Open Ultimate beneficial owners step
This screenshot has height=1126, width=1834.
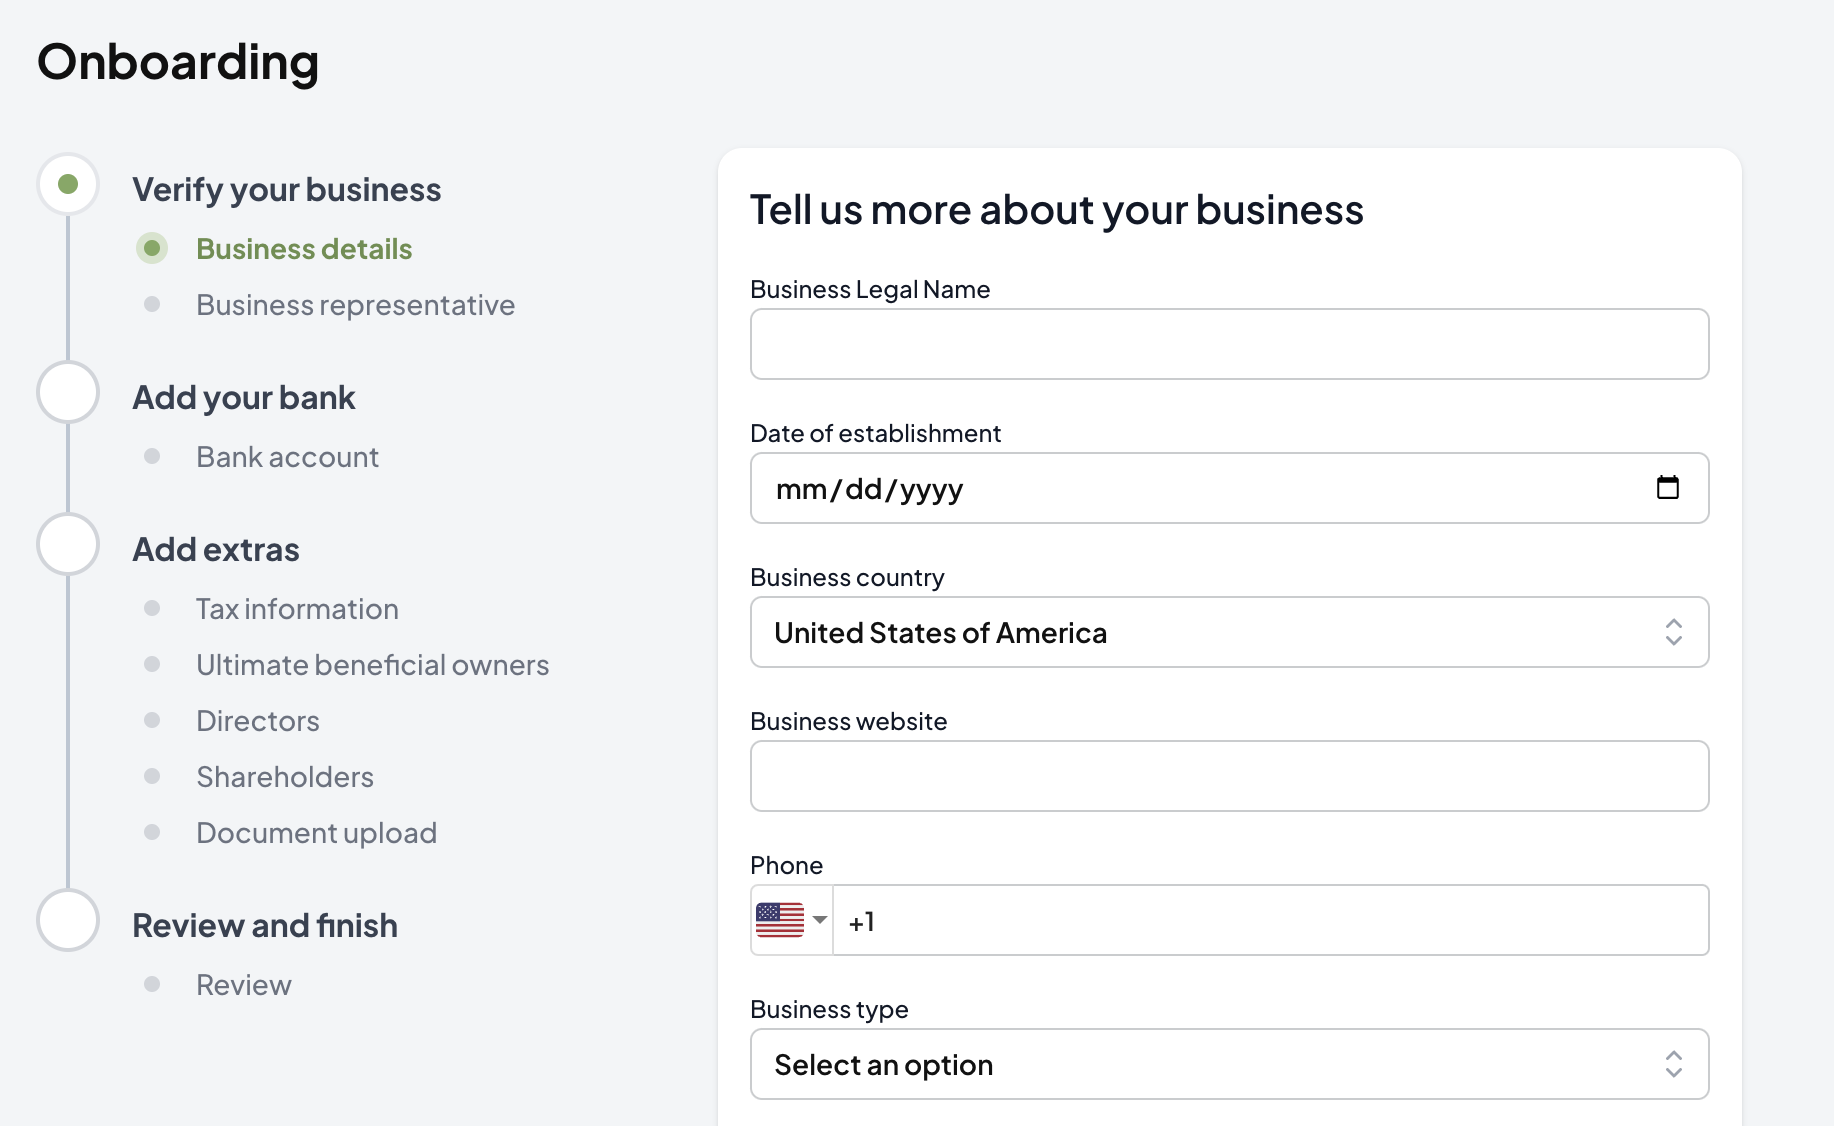[x=372, y=665]
